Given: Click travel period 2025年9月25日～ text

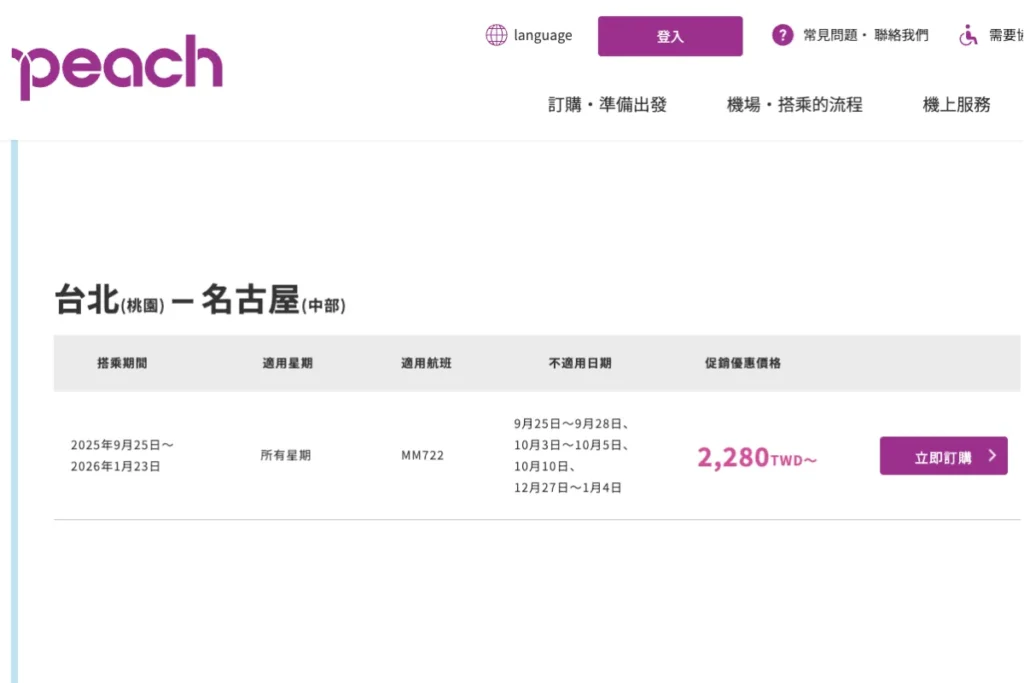Looking at the screenshot, I should click(x=122, y=445).
